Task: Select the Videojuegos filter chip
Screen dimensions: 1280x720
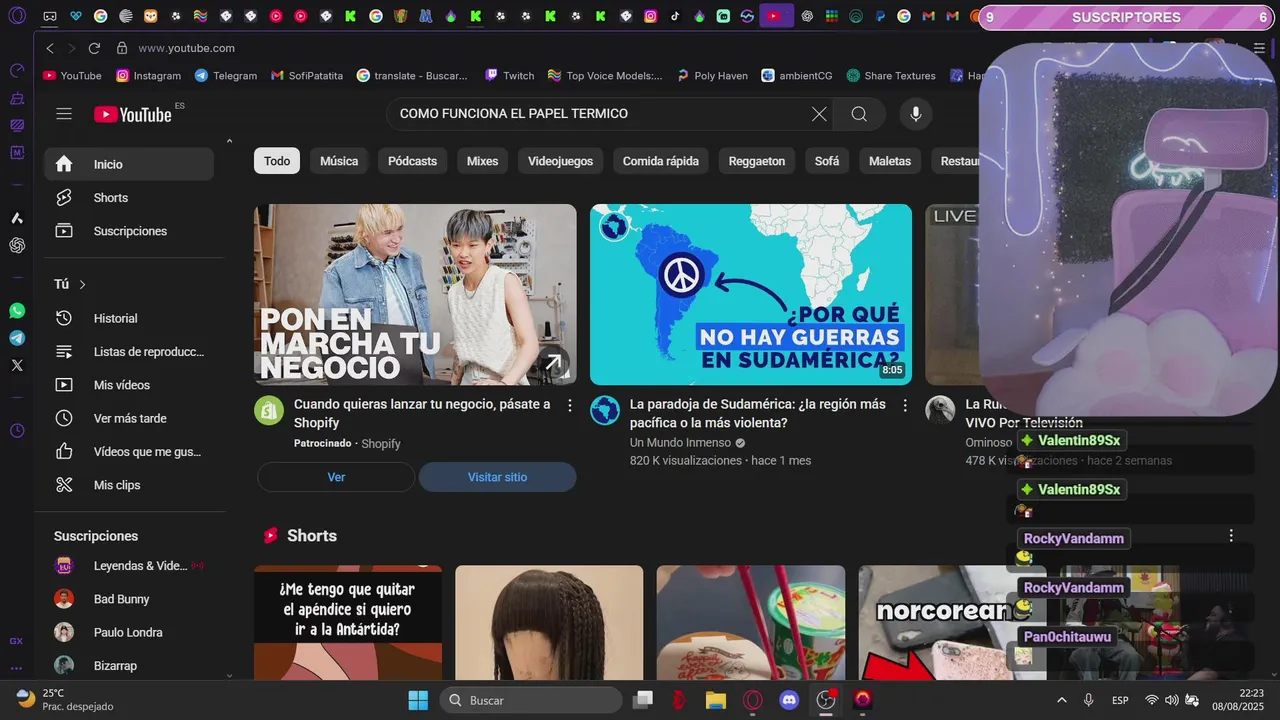Action: [x=560, y=161]
